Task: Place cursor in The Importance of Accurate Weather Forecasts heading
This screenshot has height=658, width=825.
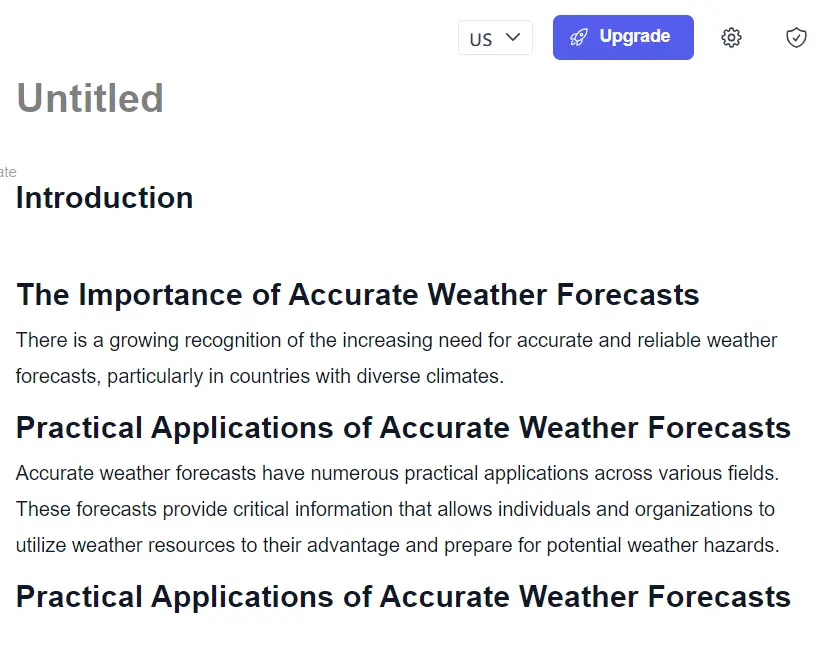Action: (x=358, y=294)
